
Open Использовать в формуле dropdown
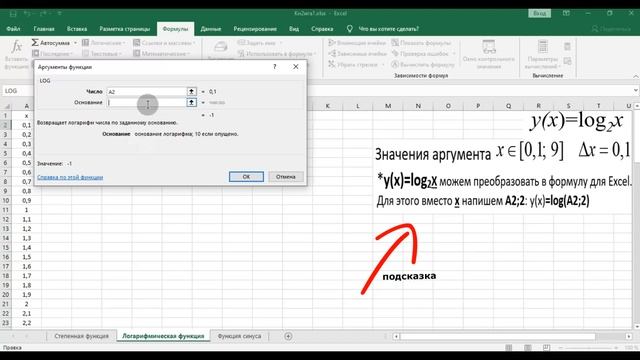[x=277, y=53]
